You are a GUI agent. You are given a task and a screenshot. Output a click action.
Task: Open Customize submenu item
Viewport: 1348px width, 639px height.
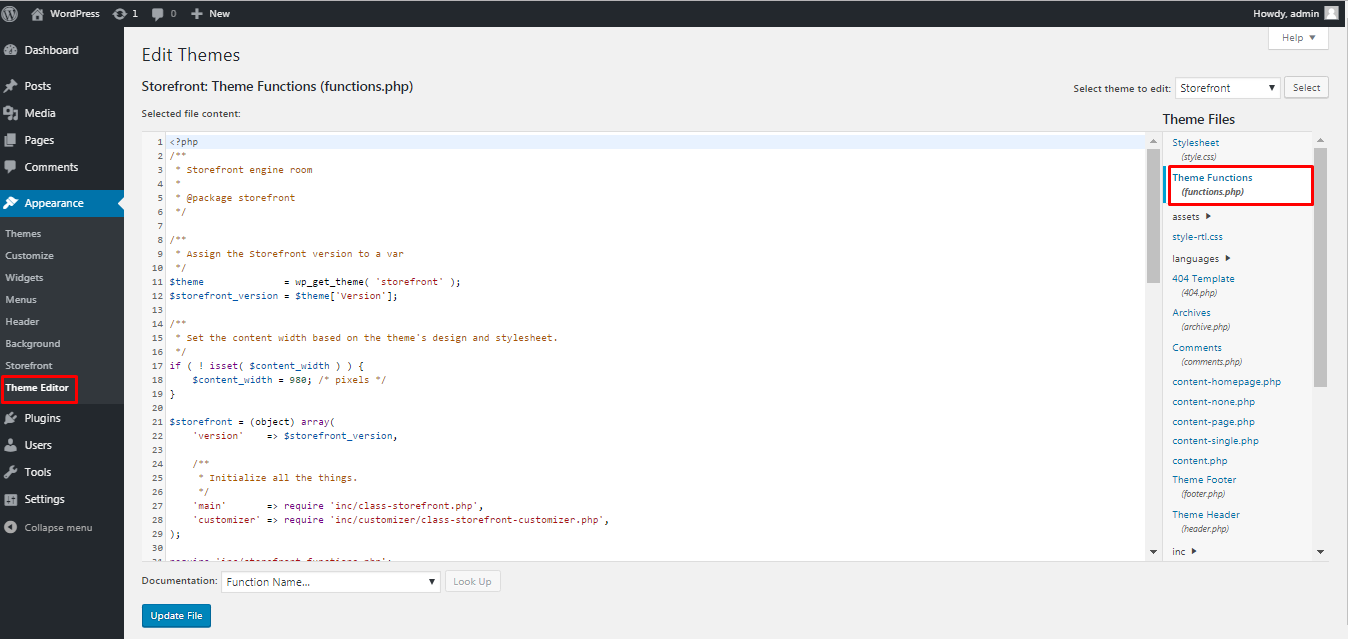(x=30, y=256)
